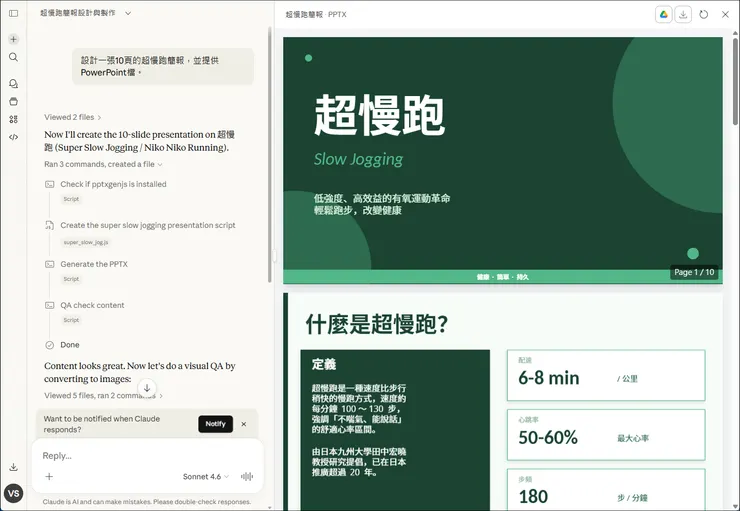Open Sonnet 4.6 model selector
Image resolution: width=740 pixels, height=511 pixels.
(x=206, y=477)
